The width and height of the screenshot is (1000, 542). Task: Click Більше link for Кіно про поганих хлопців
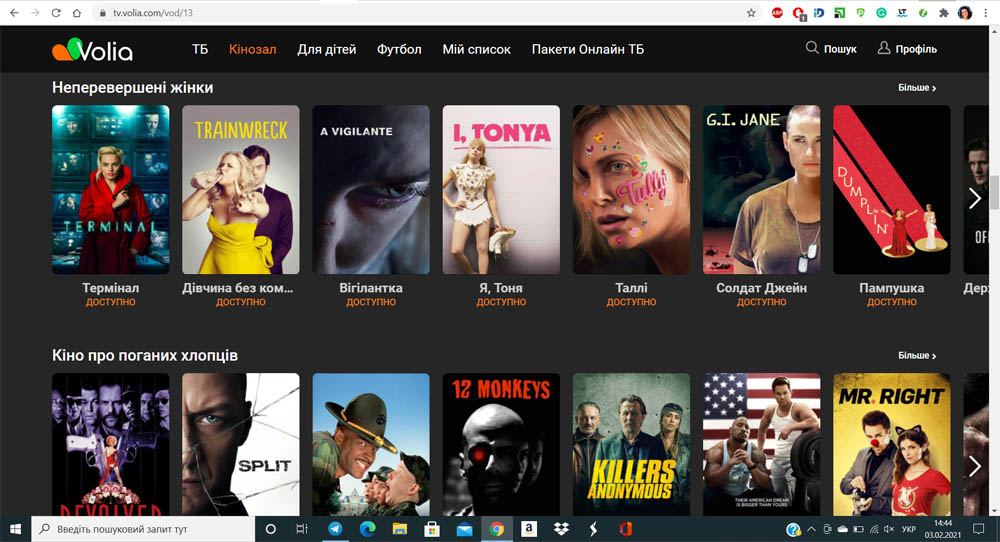click(x=917, y=355)
